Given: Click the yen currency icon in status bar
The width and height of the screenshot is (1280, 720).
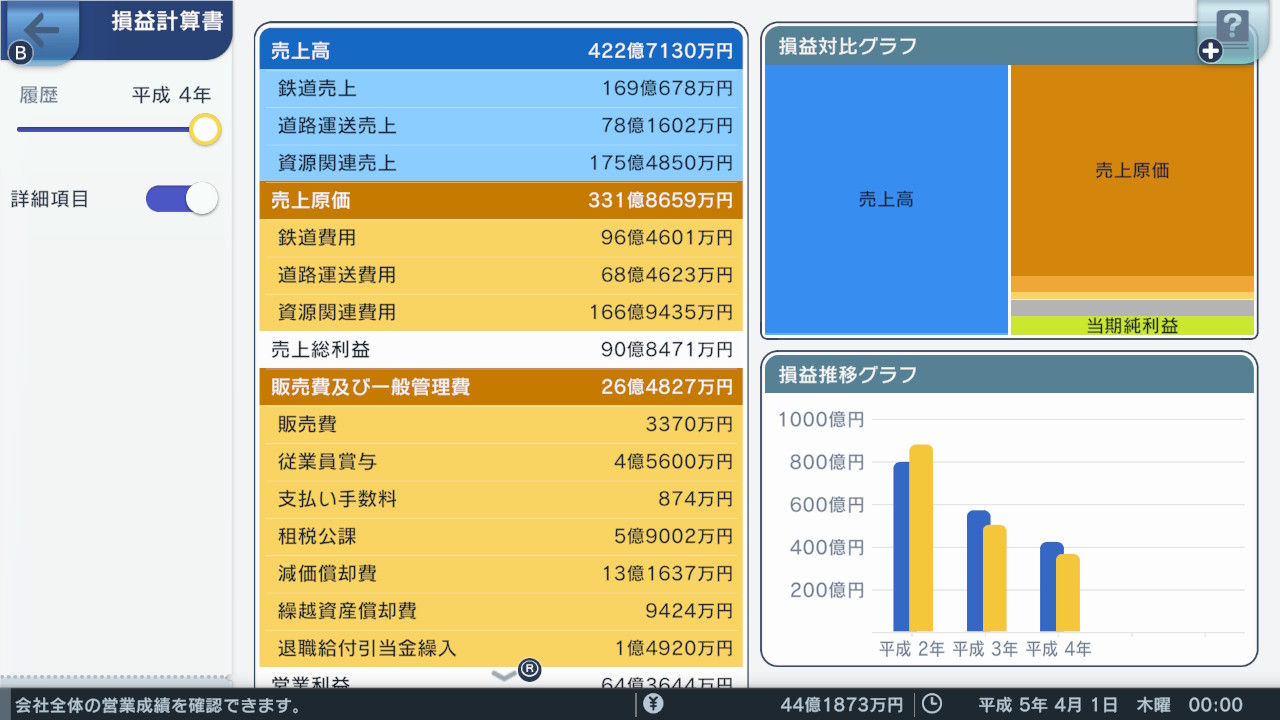Looking at the screenshot, I should click(x=651, y=704).
